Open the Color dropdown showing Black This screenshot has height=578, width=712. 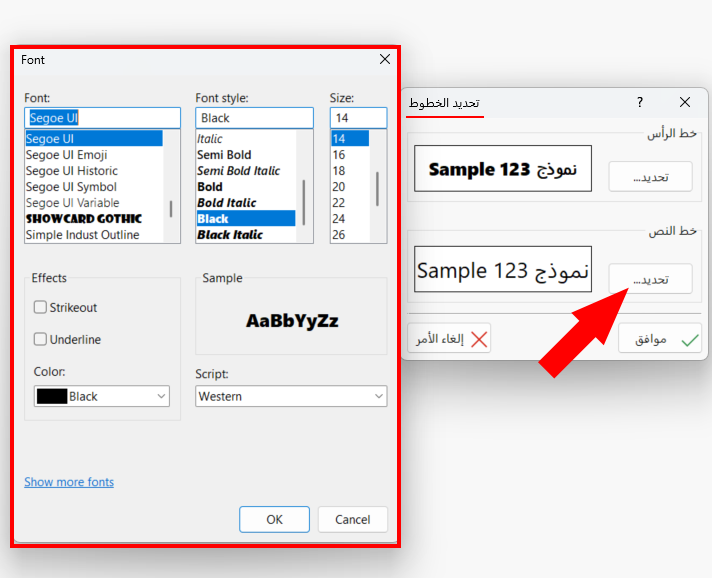click(x=101, y=397)
